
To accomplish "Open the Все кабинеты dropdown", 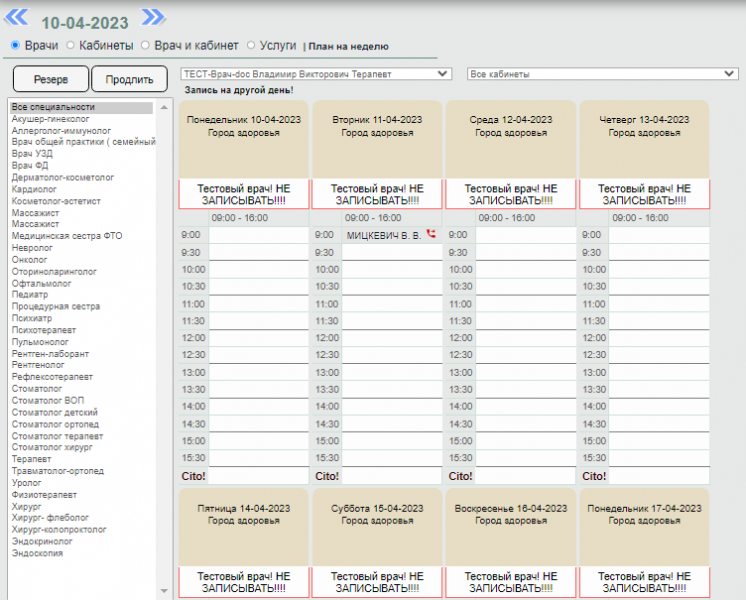I will (x=602, y=74).
